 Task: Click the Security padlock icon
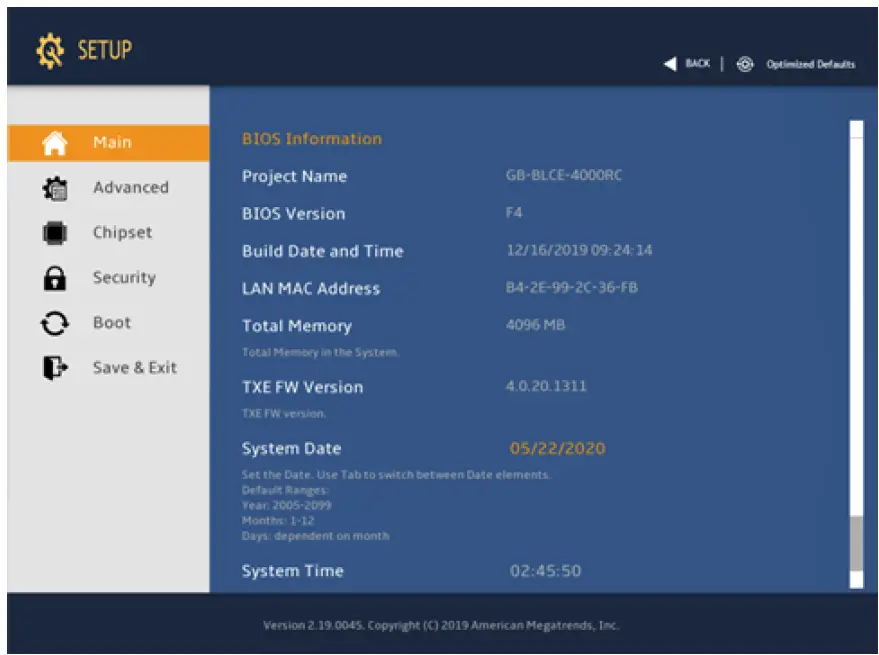55,278
